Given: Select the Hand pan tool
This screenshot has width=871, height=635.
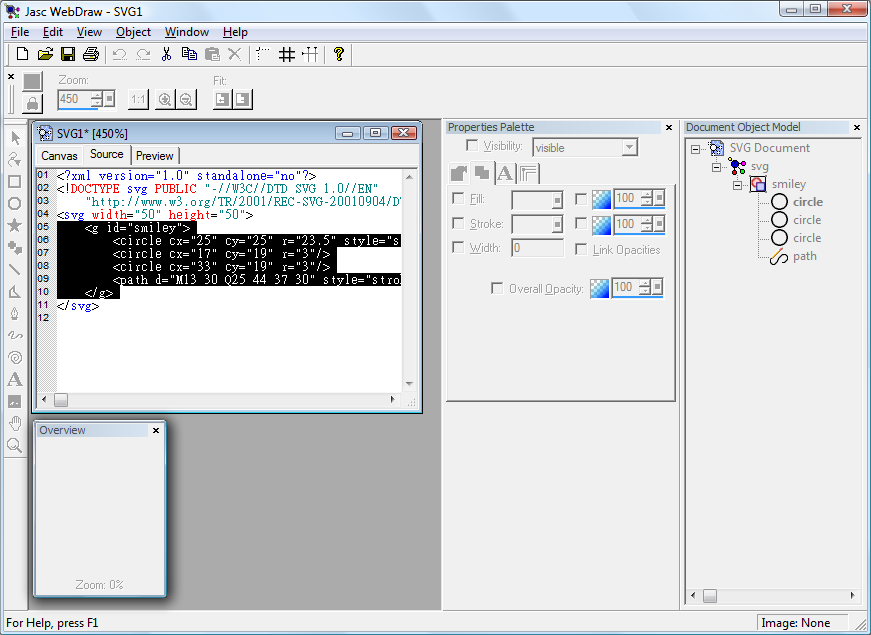Looking at the screenshot, I should (x=15, y=423).
